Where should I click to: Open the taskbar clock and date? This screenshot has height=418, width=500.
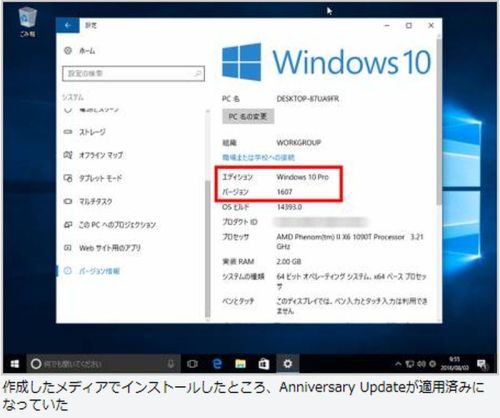click(x=455, y=364)
